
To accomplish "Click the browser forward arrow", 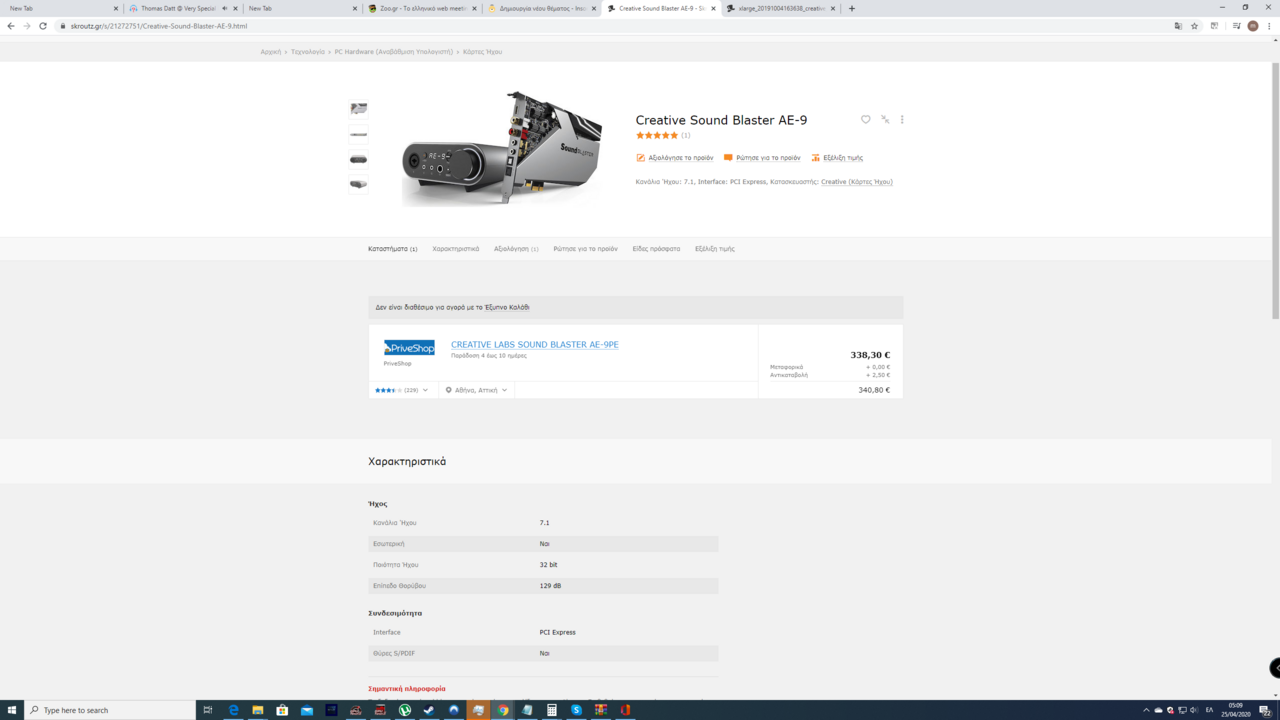I will [x=27, y=26].
